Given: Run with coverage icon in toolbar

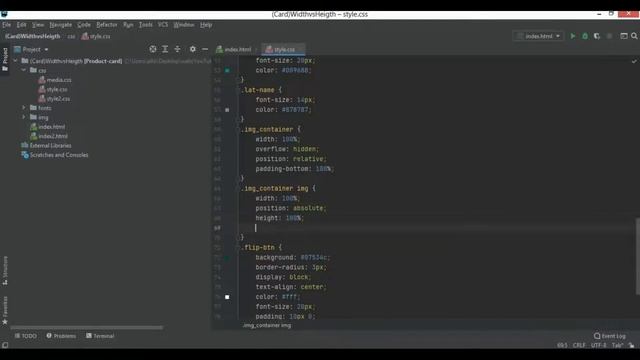Looking at the screenshot, I should (597, 36).
